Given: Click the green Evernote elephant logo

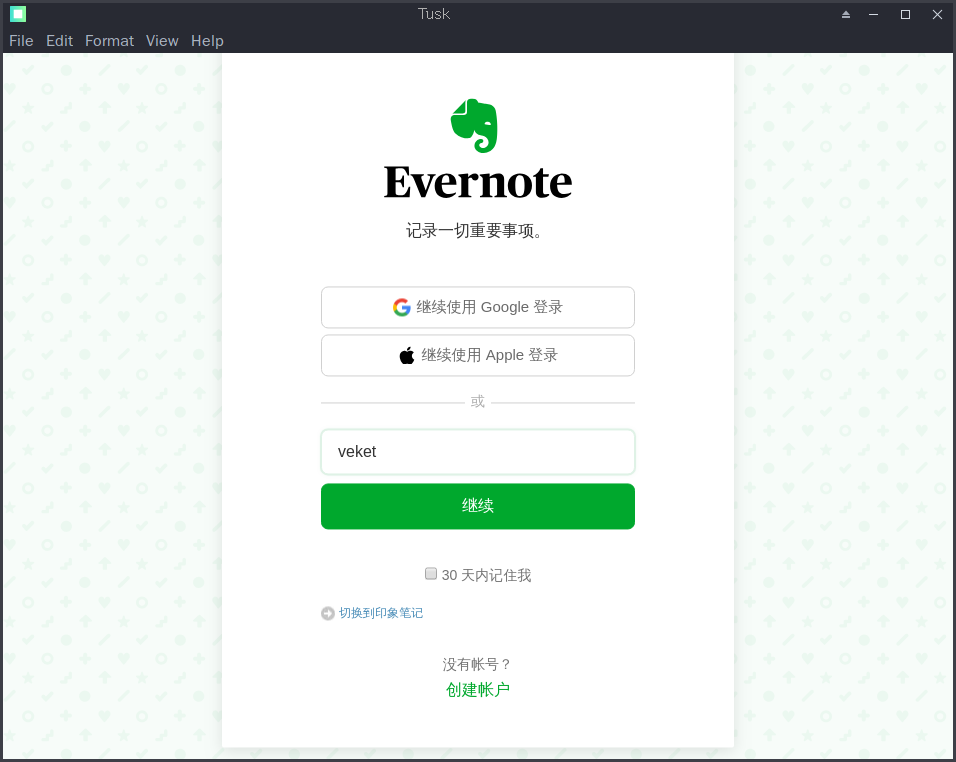Looking at the screenshot, I should 474,126.
